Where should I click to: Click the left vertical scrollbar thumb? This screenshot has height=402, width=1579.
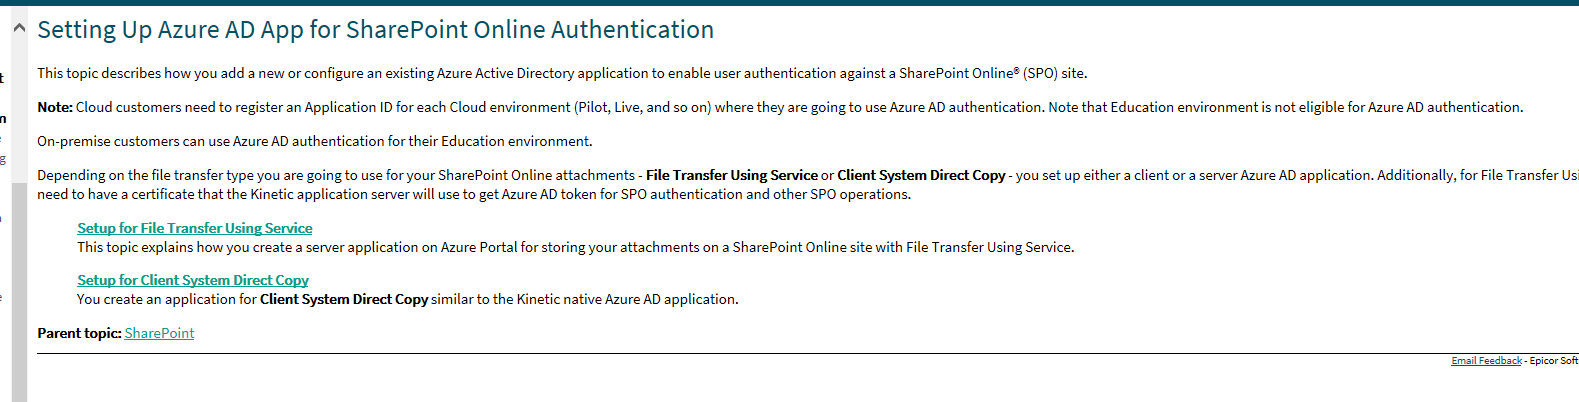(19, 292)
